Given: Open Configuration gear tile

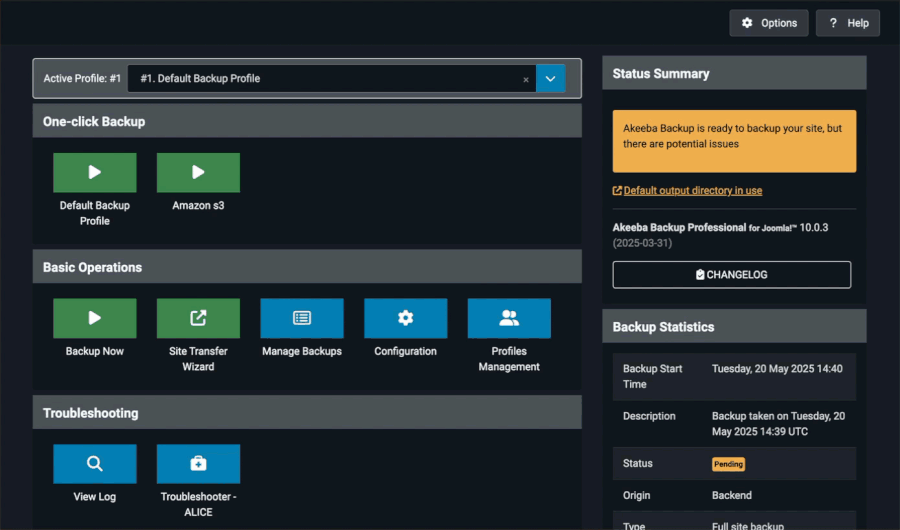Looking at the screenshot, I should [405, 318].
